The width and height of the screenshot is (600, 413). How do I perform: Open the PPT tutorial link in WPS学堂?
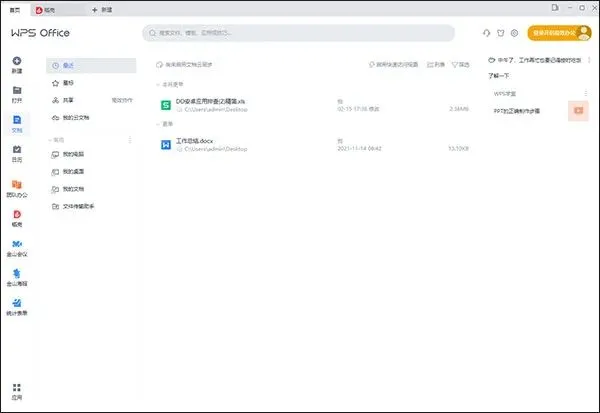coord(517,111)
